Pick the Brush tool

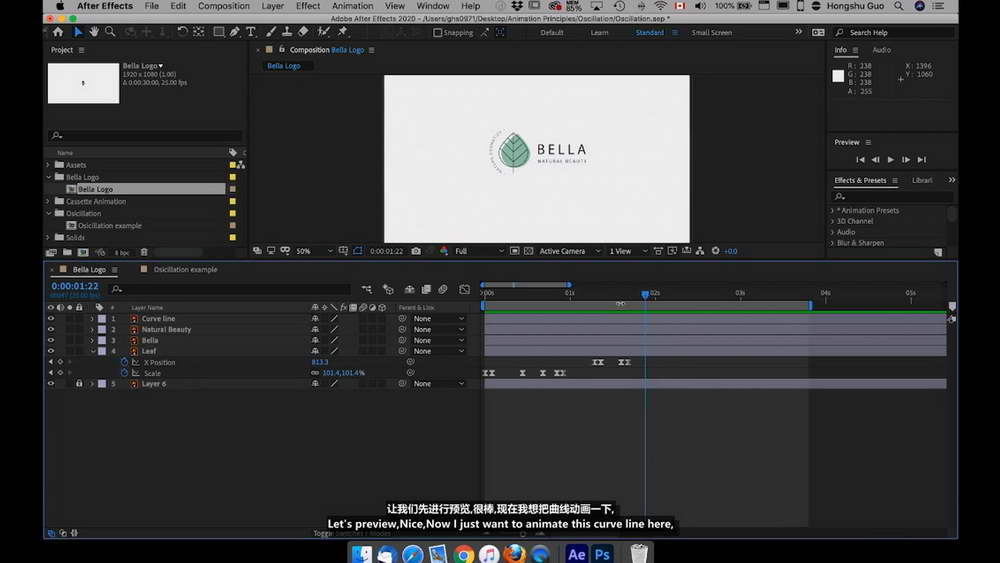[x=270, y=32]
